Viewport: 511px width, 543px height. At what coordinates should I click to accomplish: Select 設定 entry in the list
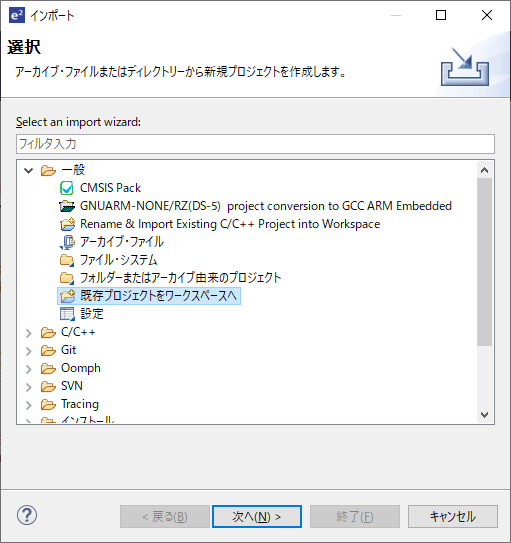click(x=92, y=314)
